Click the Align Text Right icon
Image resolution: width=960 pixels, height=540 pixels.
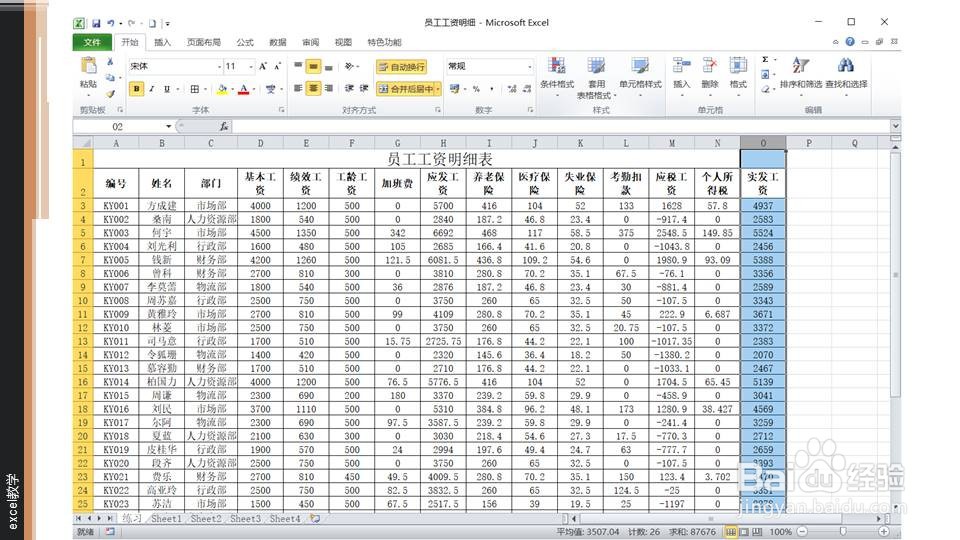[x=329, y=89]
